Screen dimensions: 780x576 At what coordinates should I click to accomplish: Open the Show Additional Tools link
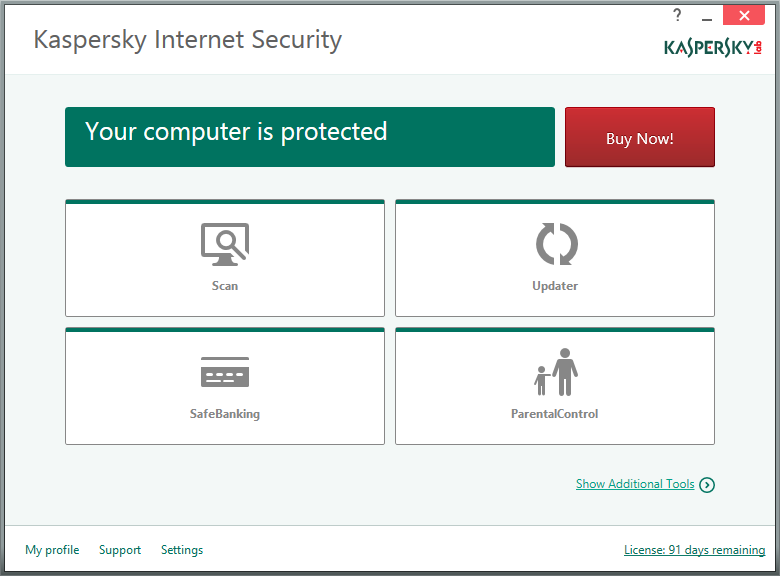[x=635, y=484]
